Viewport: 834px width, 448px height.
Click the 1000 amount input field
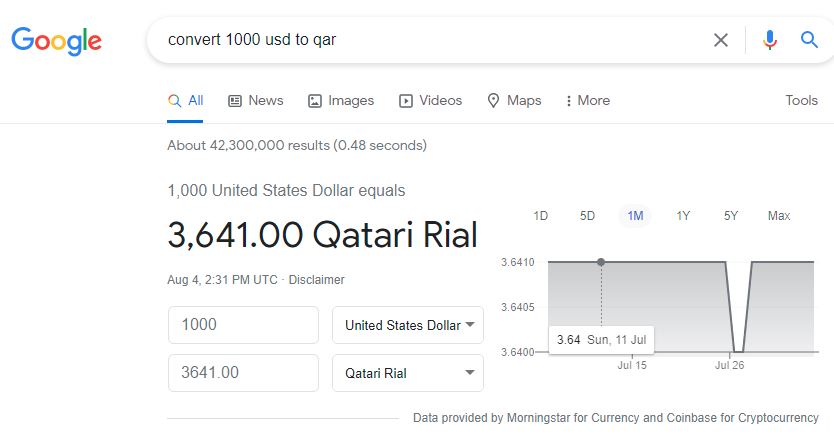243,325
